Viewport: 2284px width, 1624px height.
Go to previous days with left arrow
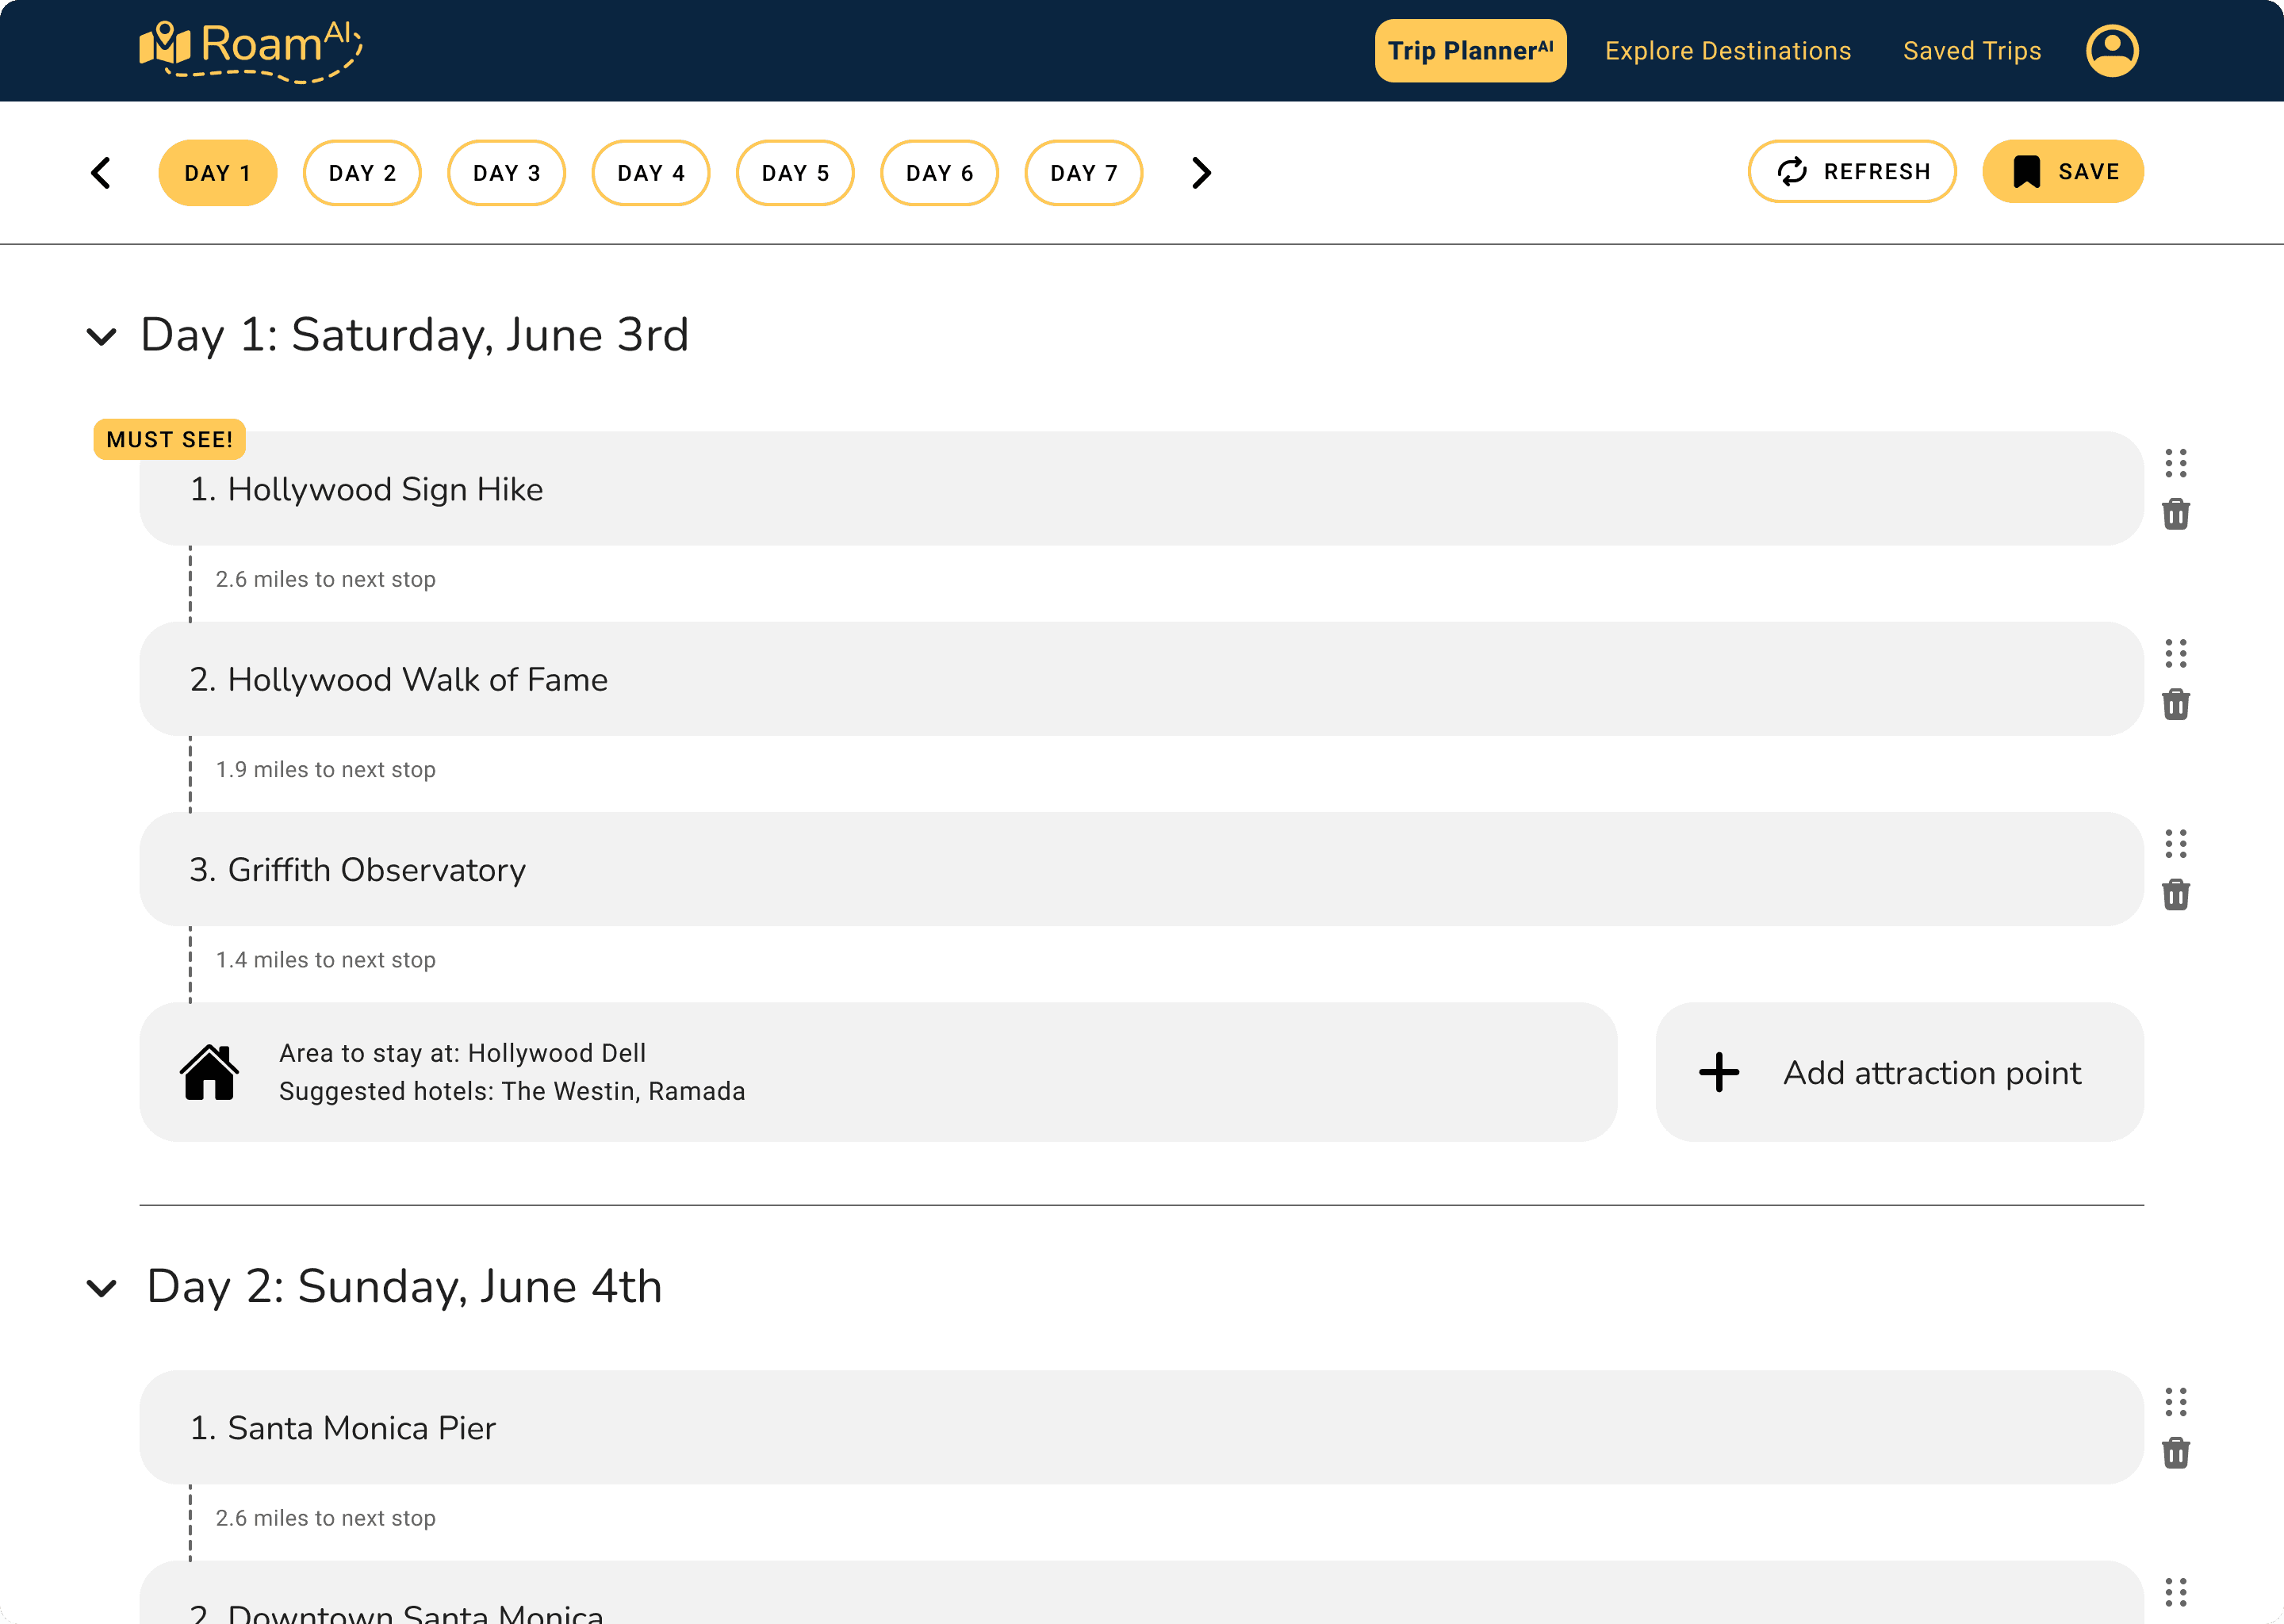pos(101,173)
